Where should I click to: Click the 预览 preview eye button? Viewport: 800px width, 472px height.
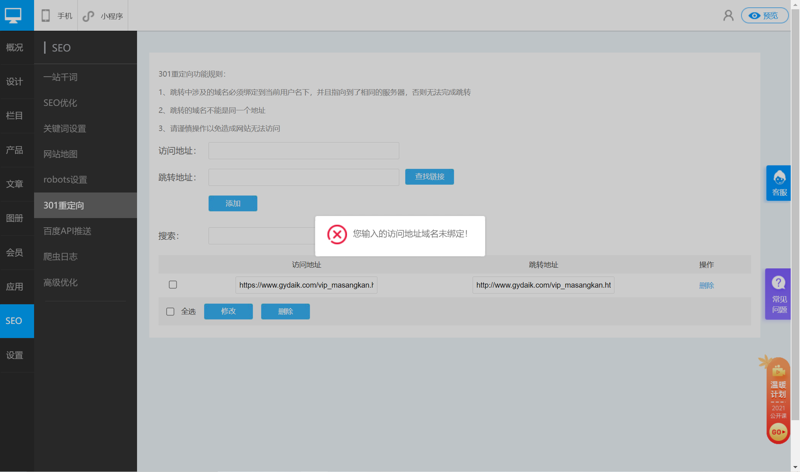[x=764, y=15]
